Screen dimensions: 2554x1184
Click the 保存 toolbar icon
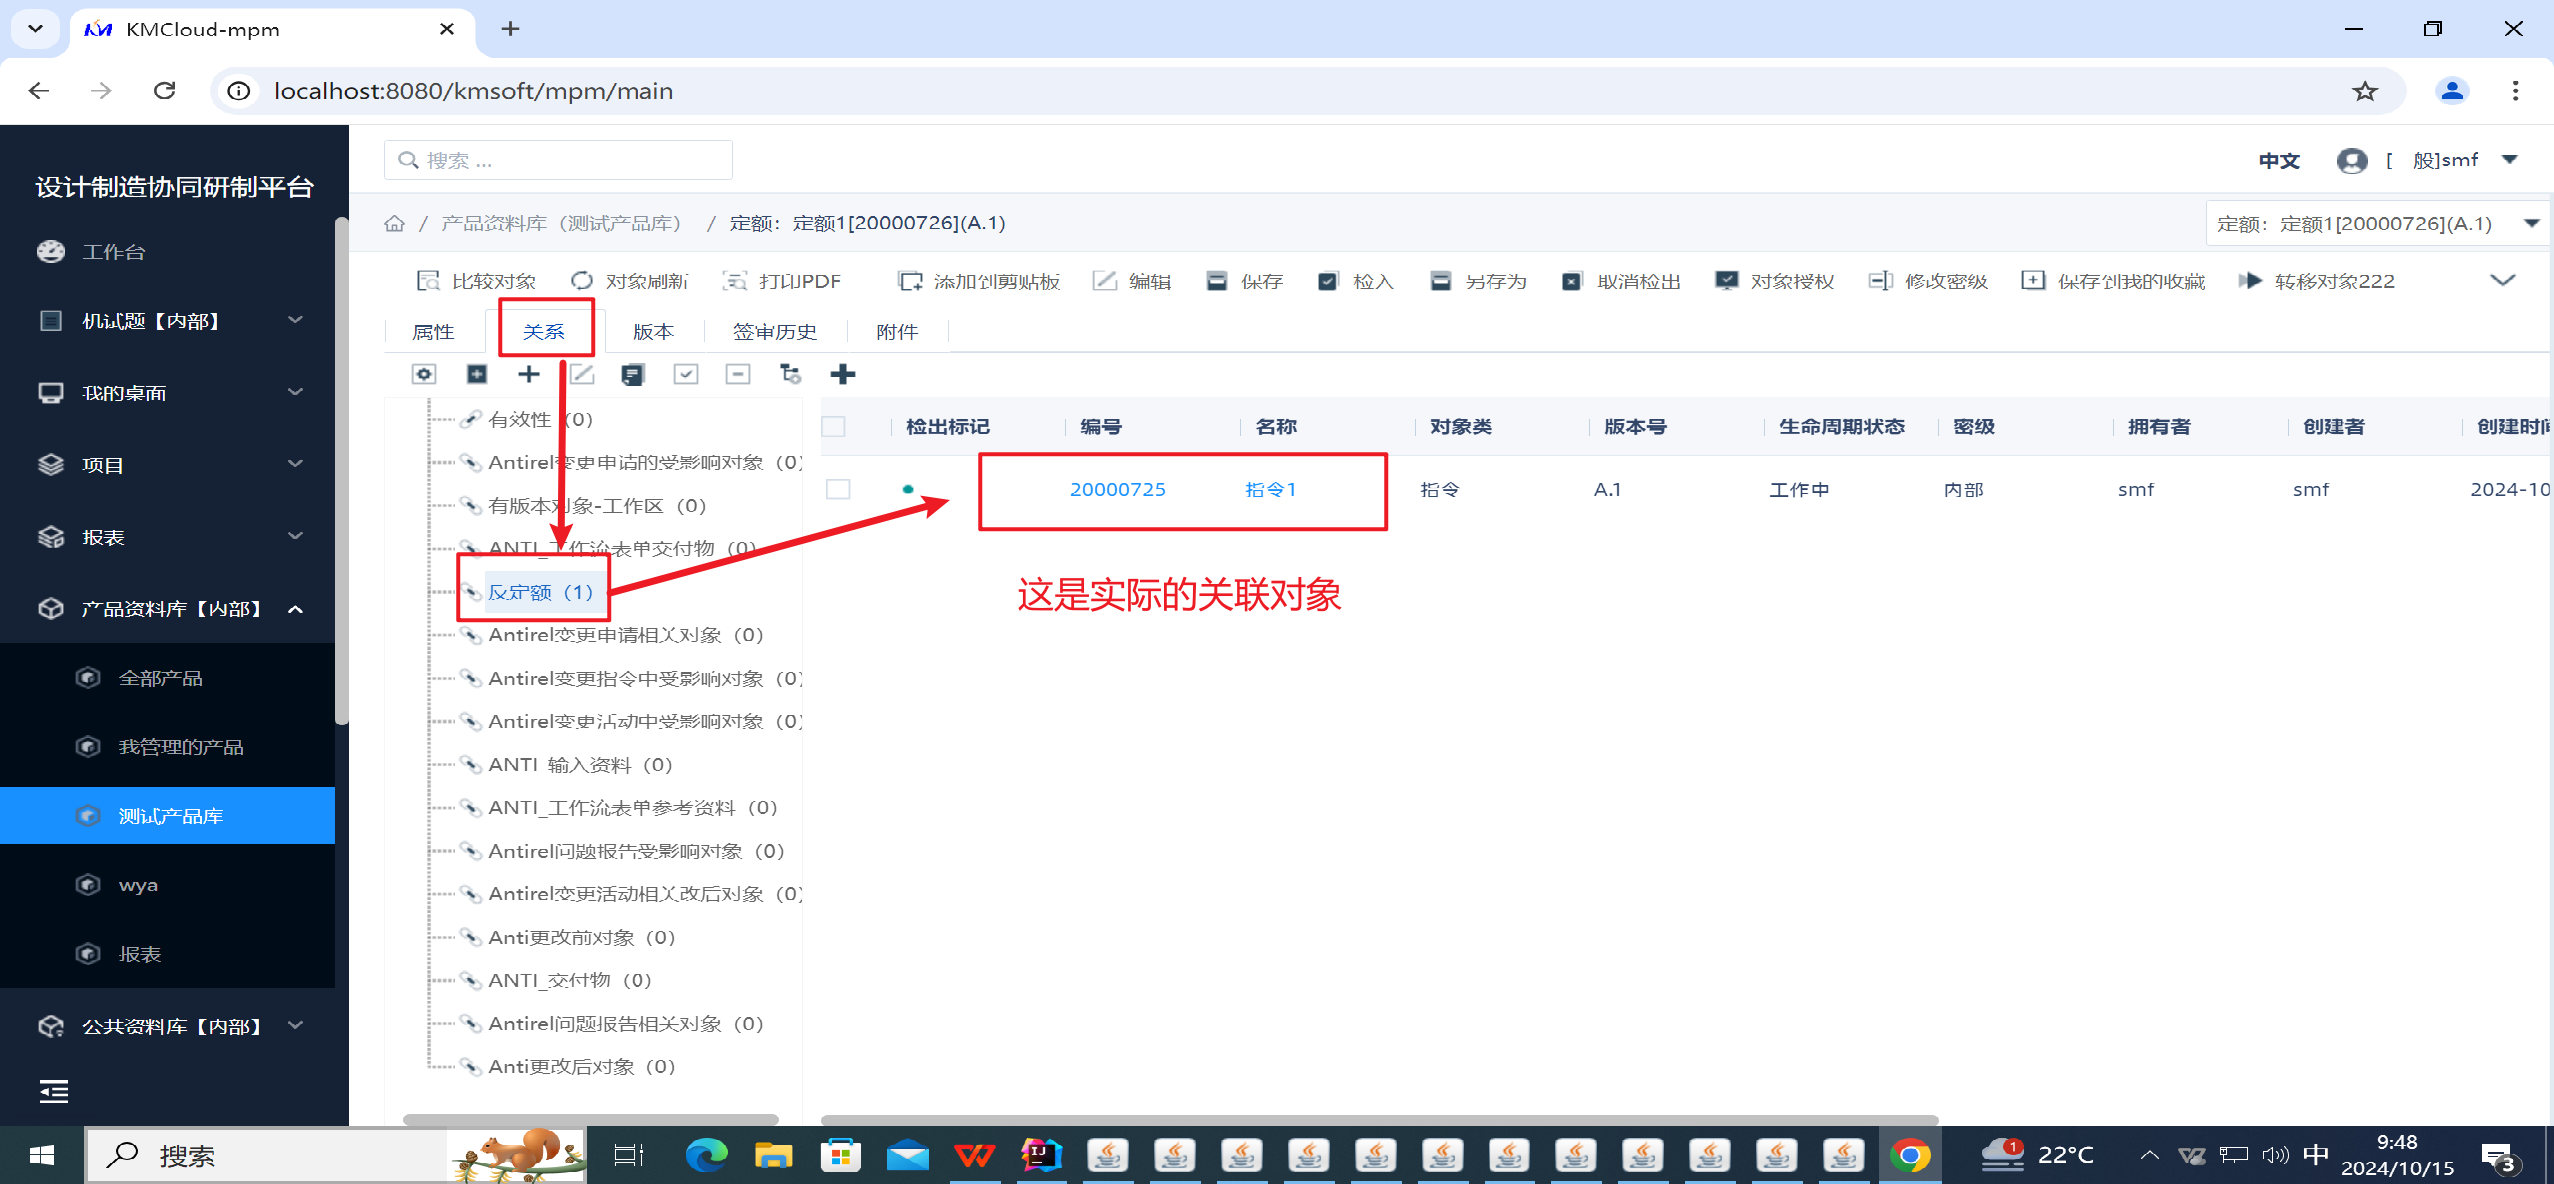point(1216,281)
